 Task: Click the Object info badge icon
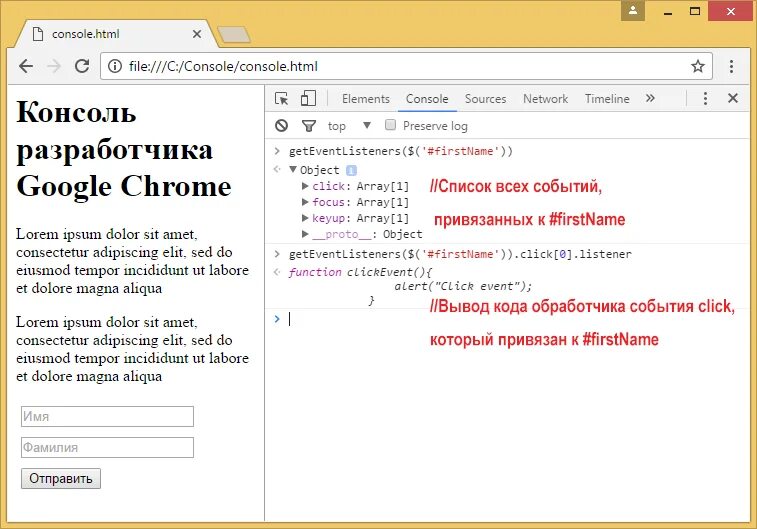click(351, 170)
